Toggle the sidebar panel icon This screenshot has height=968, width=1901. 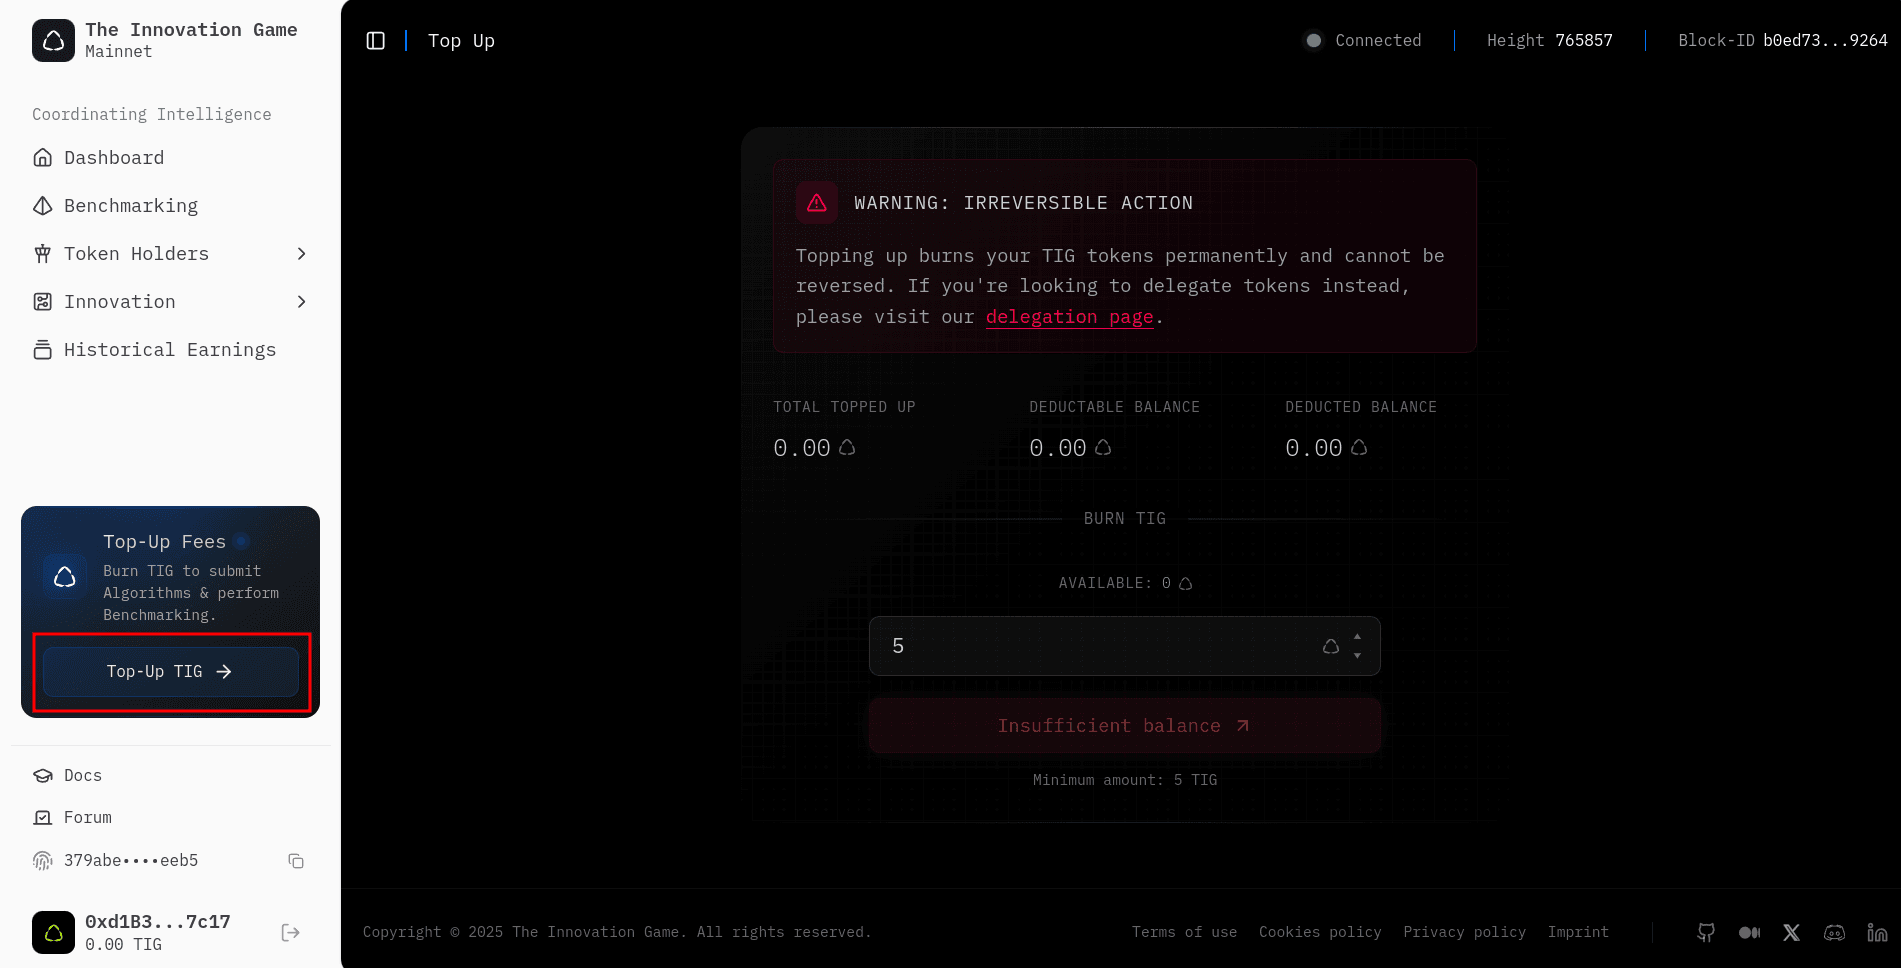tap(376, 41)
